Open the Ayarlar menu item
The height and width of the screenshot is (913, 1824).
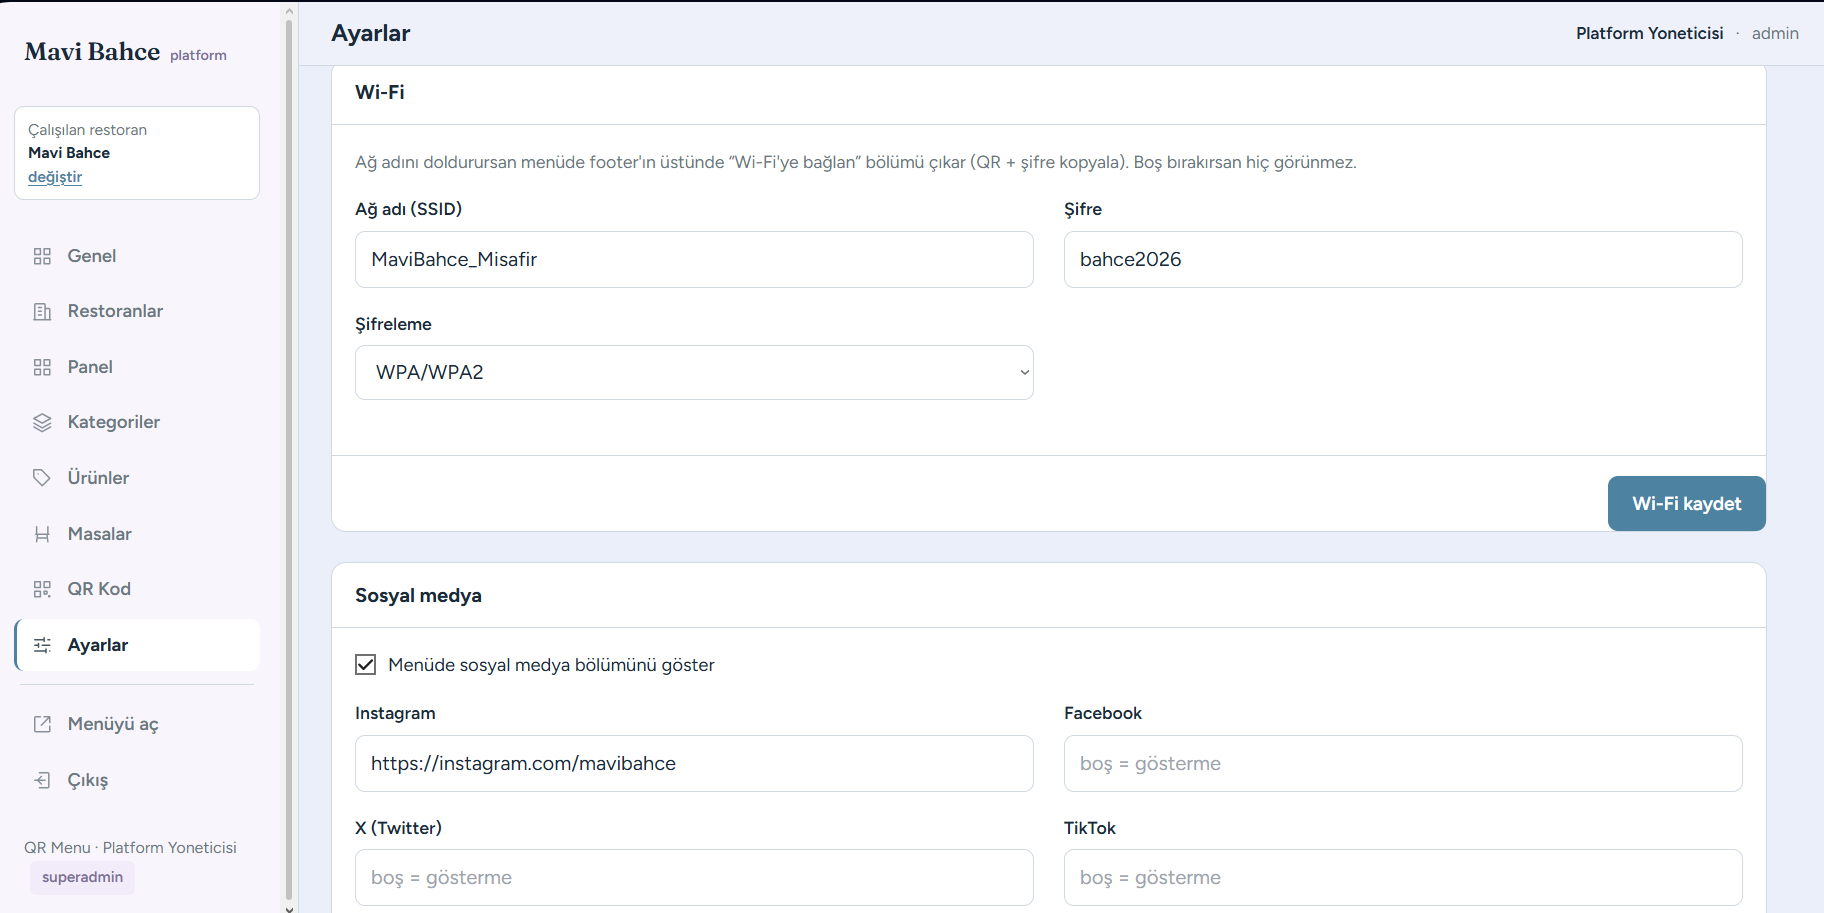(x=138, y=645)
